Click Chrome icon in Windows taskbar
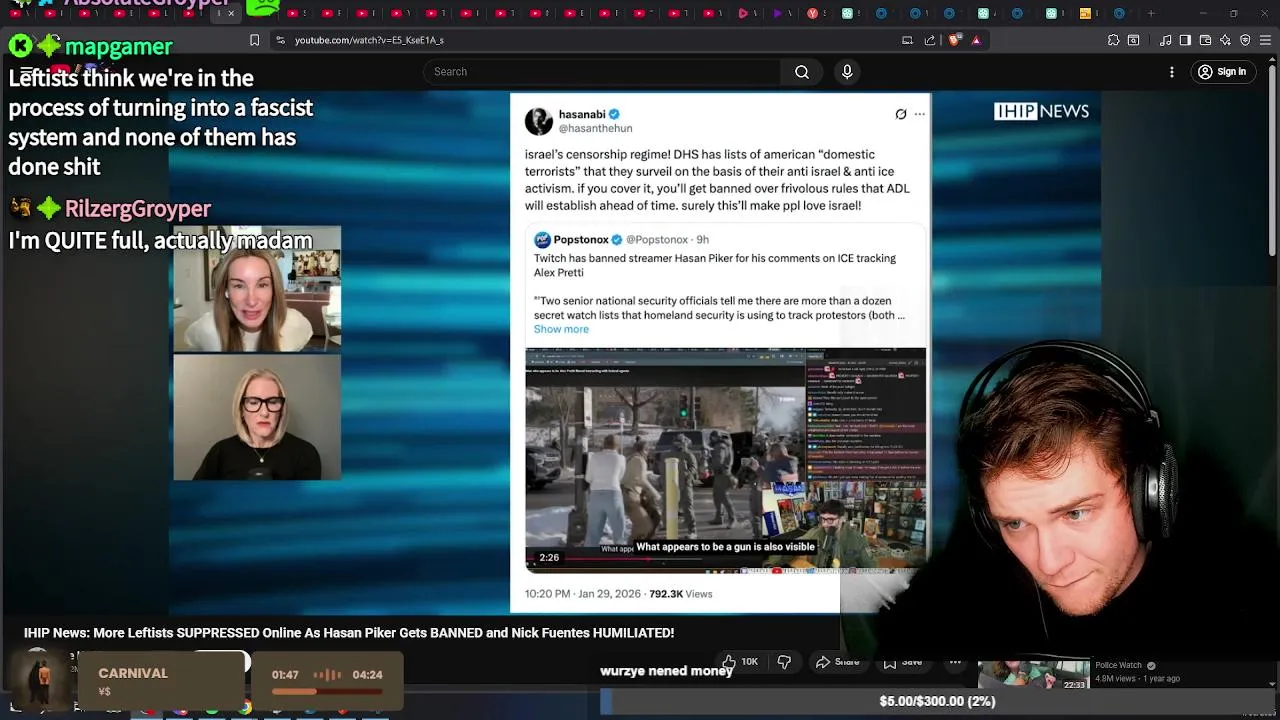1280x720 pixels. pos(245,709)
